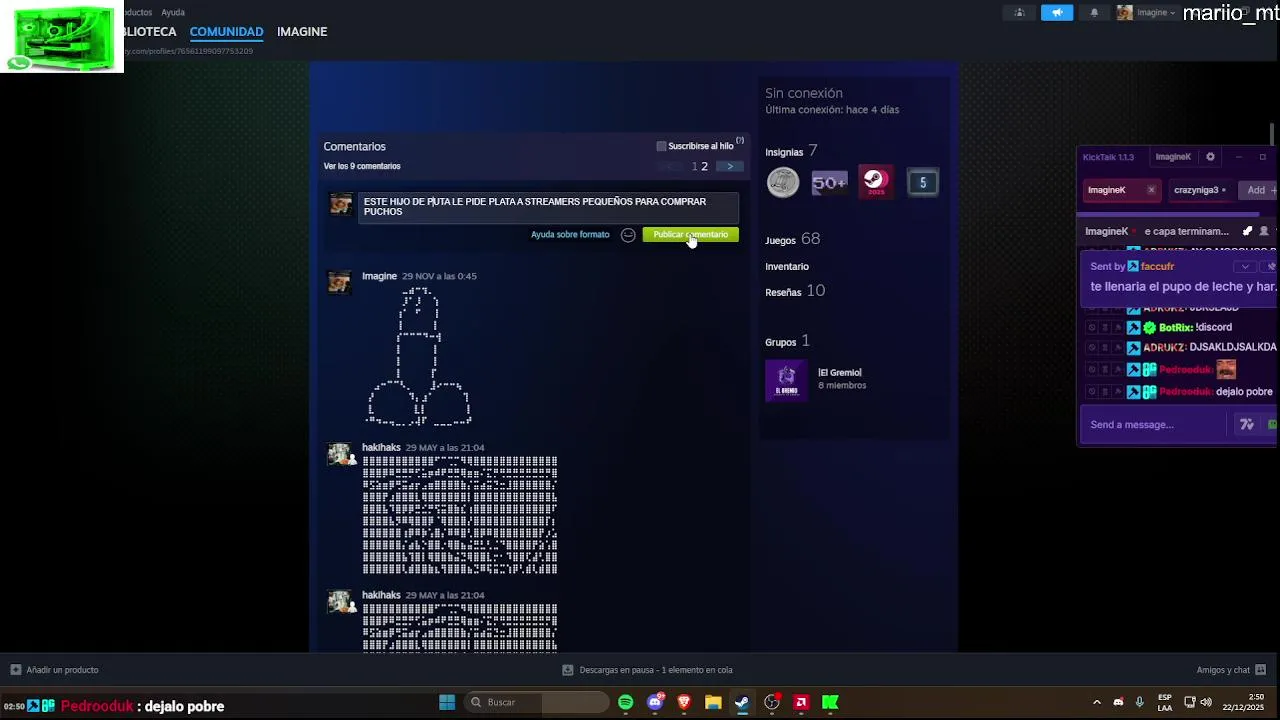Open the Ayuda menu
This screenshot has height=720, width=1280.
[173, 13]
